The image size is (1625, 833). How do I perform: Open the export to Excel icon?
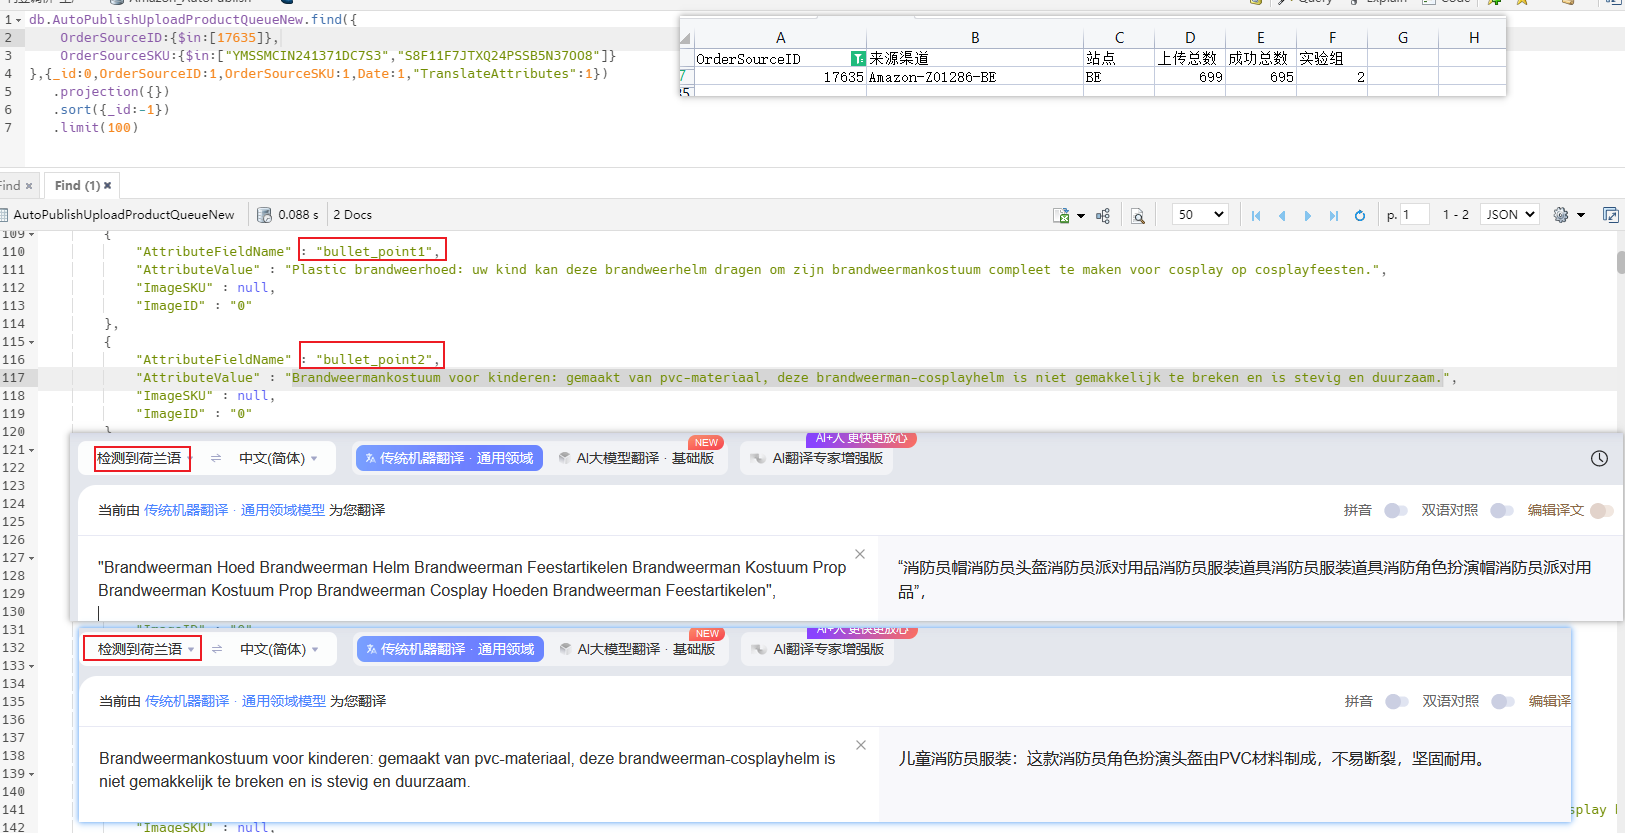click(x=1061, y=215)
